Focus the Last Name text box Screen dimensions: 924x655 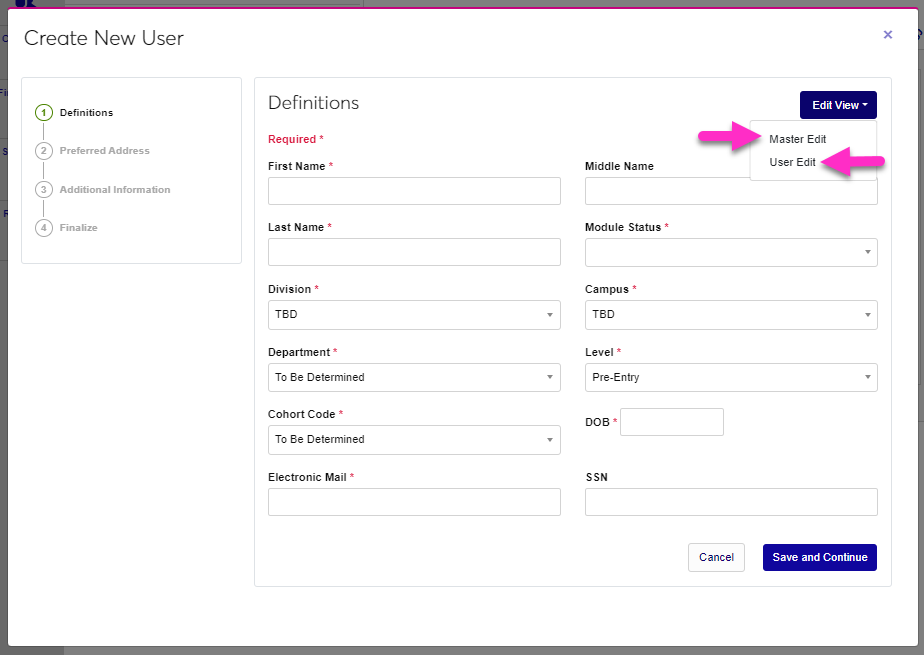pos(414,252)
